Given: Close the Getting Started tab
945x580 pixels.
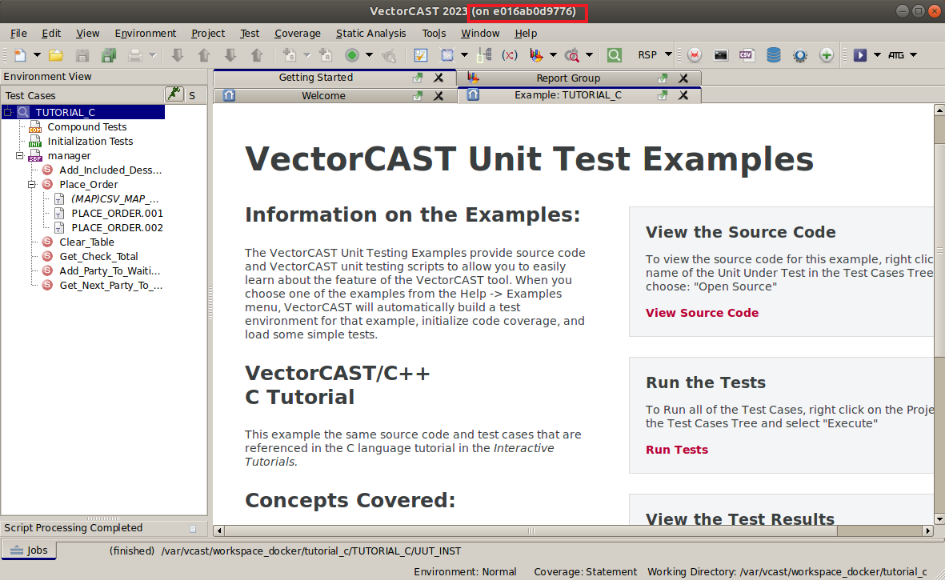Looking at the screenshot, I should (439, 78).
